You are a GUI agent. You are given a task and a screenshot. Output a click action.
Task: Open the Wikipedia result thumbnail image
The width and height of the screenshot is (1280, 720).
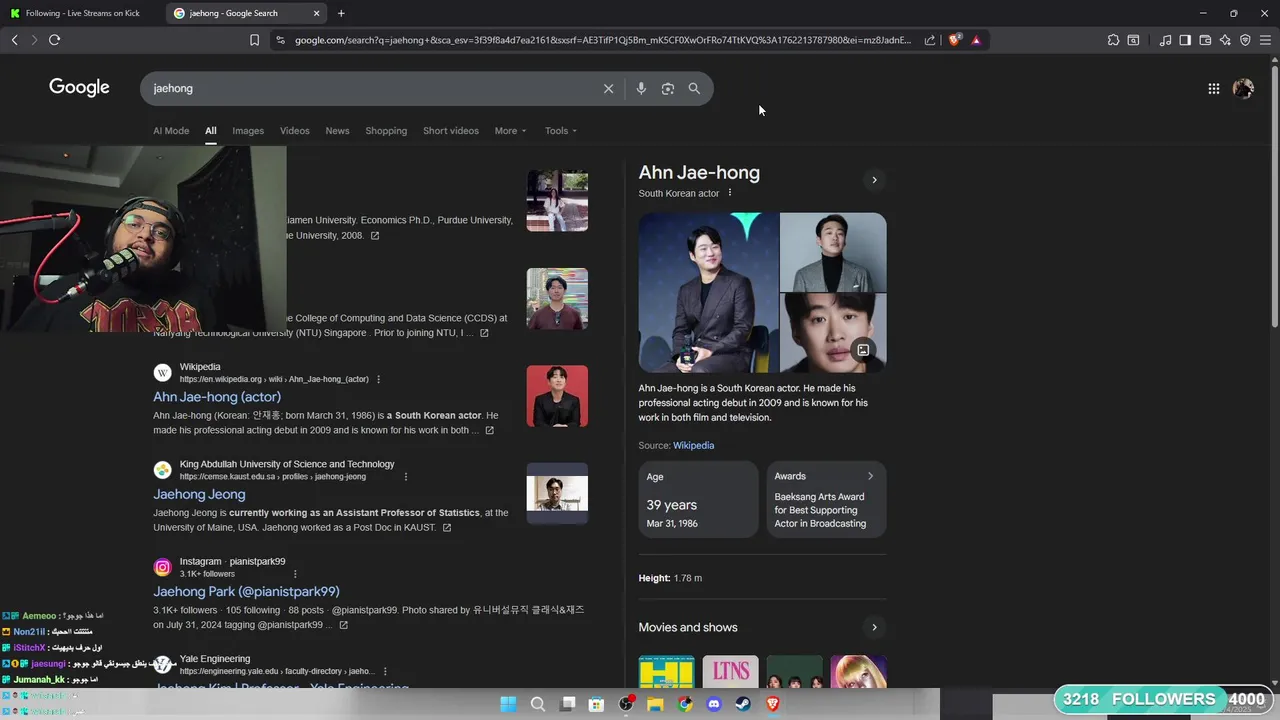coord(557,396)
